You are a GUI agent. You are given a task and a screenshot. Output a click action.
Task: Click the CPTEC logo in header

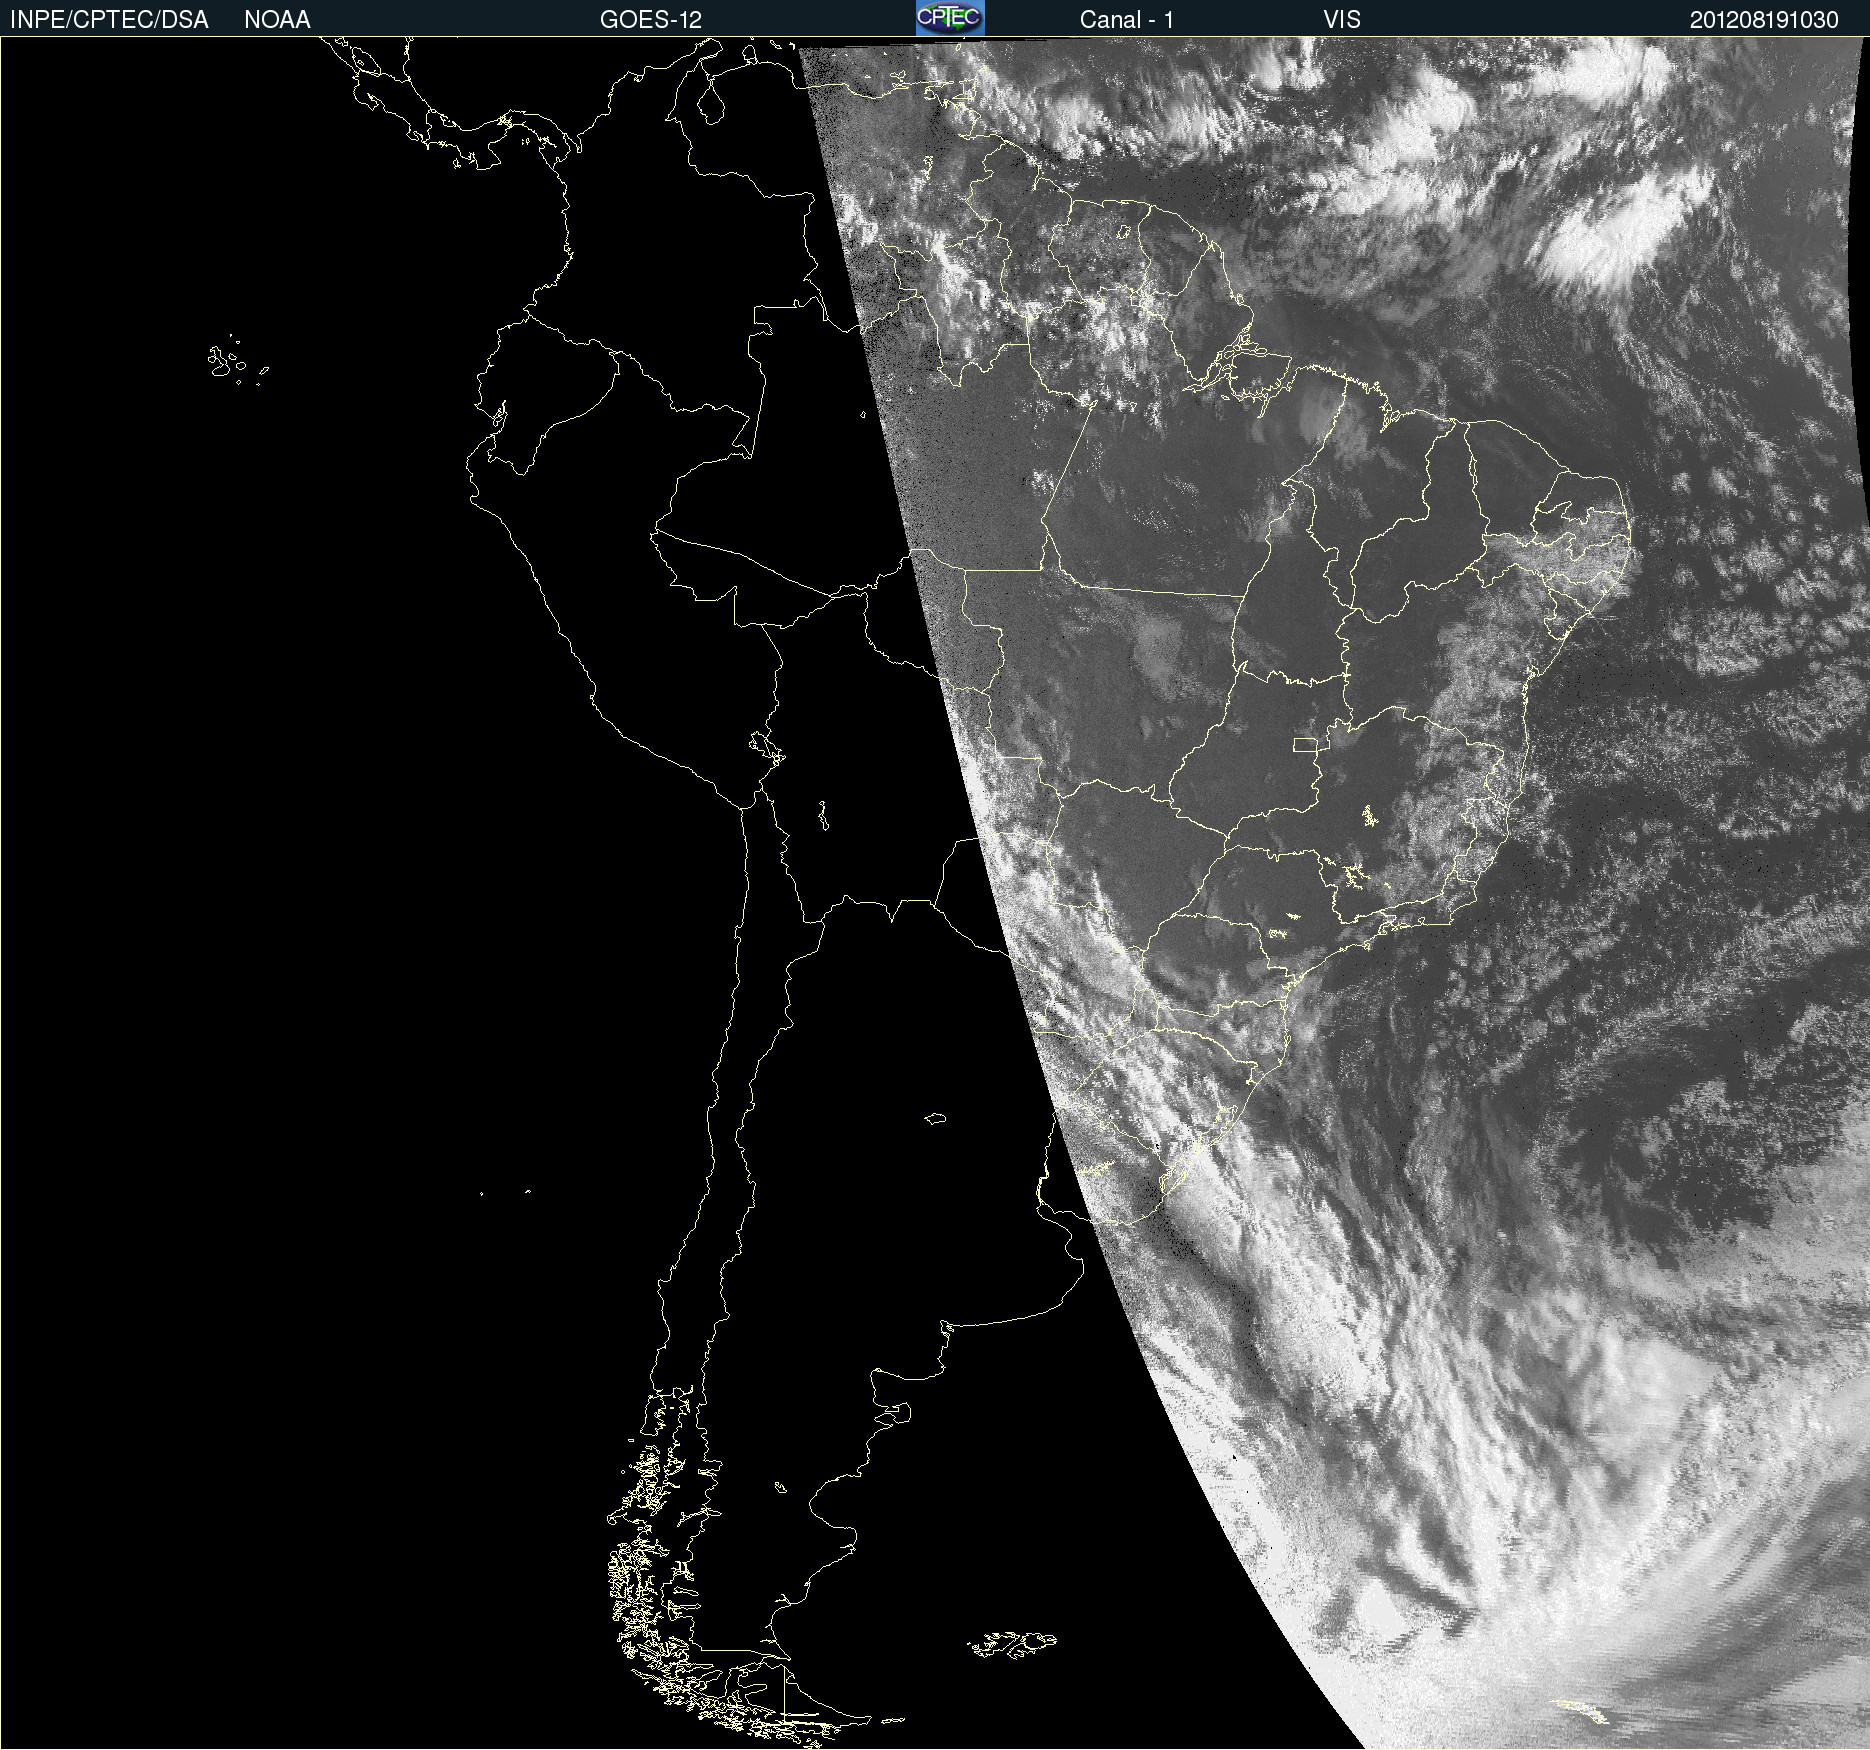(950, 18)
